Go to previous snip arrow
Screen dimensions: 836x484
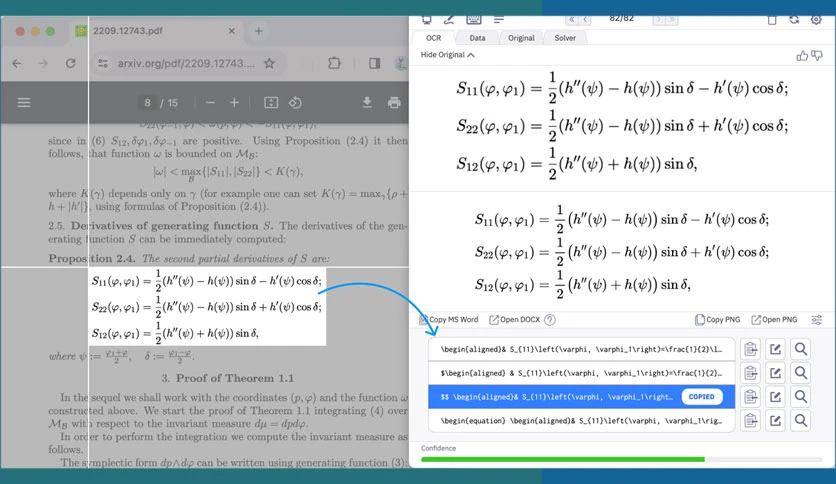pyautogui.click(x=585, y=20)
